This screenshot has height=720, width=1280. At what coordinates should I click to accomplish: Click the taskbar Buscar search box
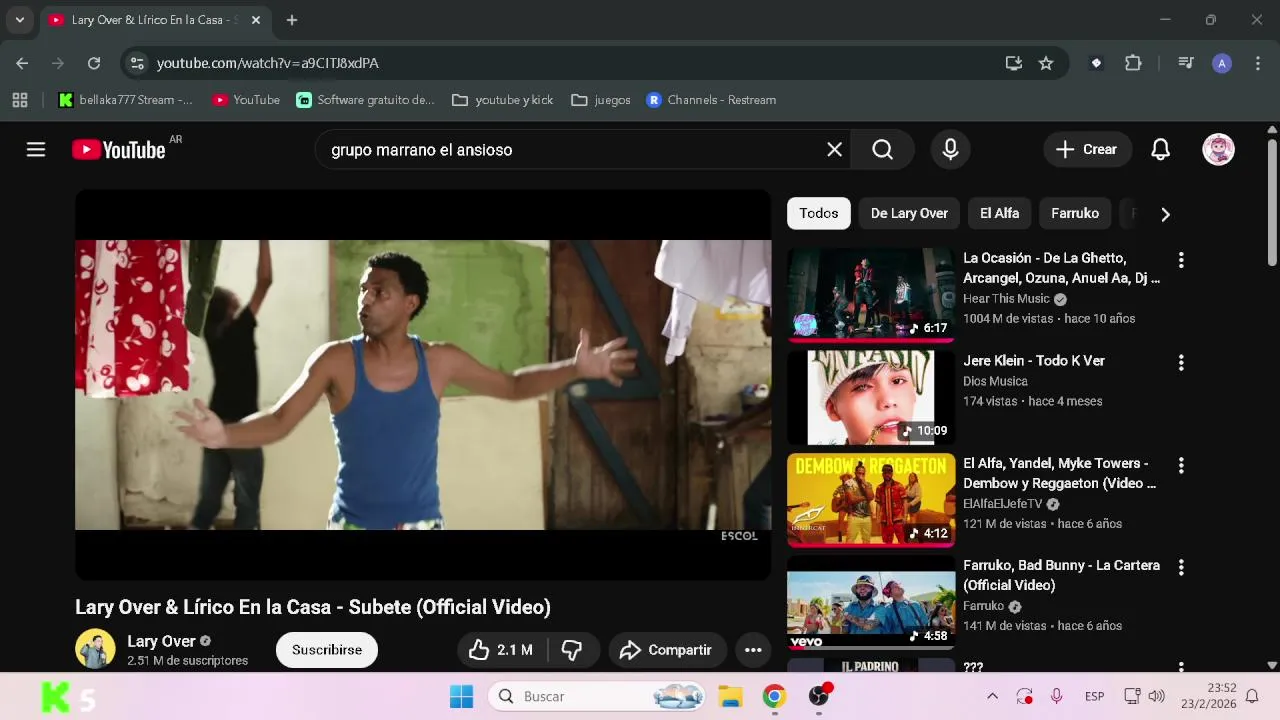pyautogui.click(x=597, y=696)
